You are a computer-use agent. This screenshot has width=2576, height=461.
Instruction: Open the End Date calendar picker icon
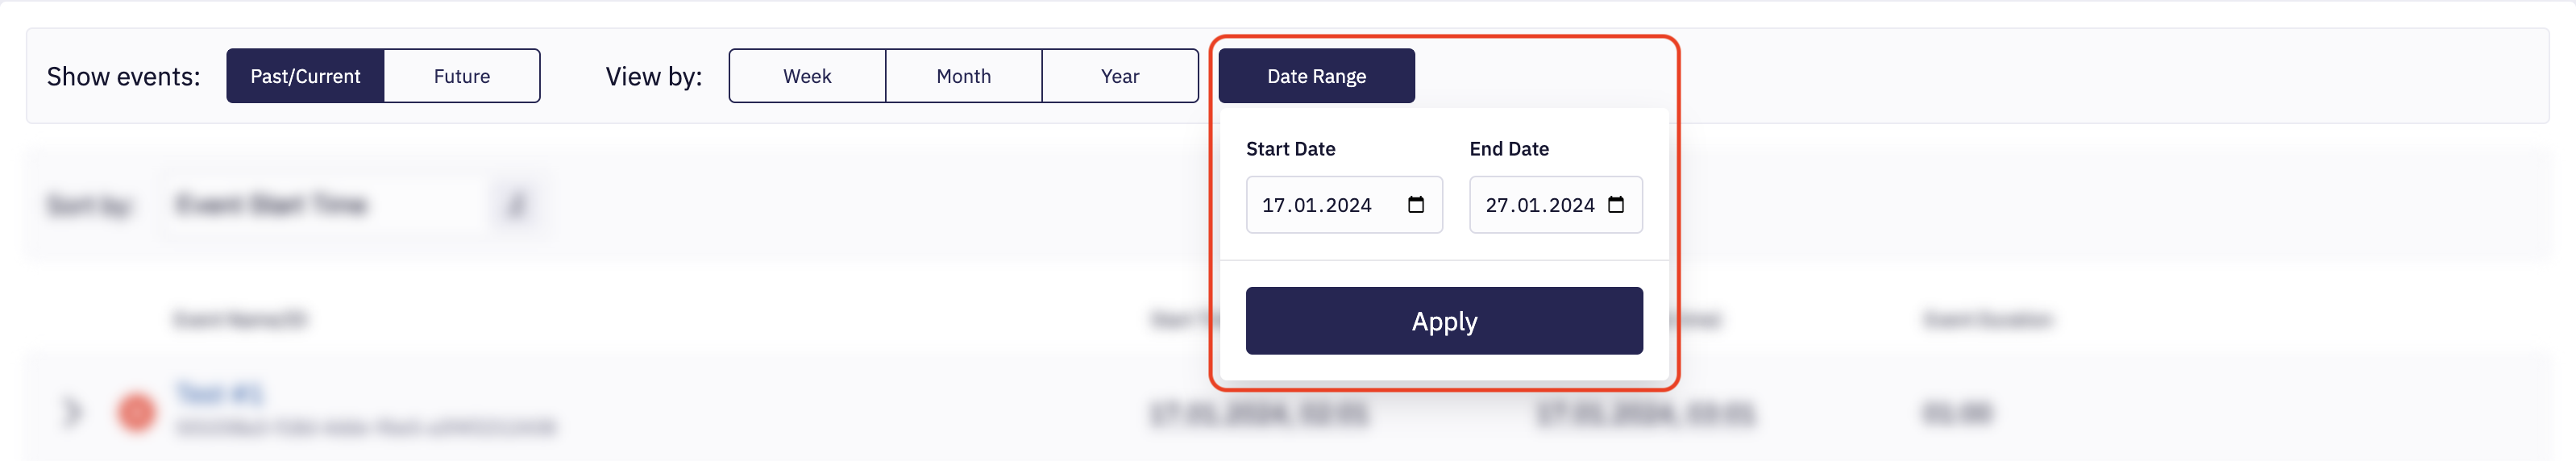1615,205
